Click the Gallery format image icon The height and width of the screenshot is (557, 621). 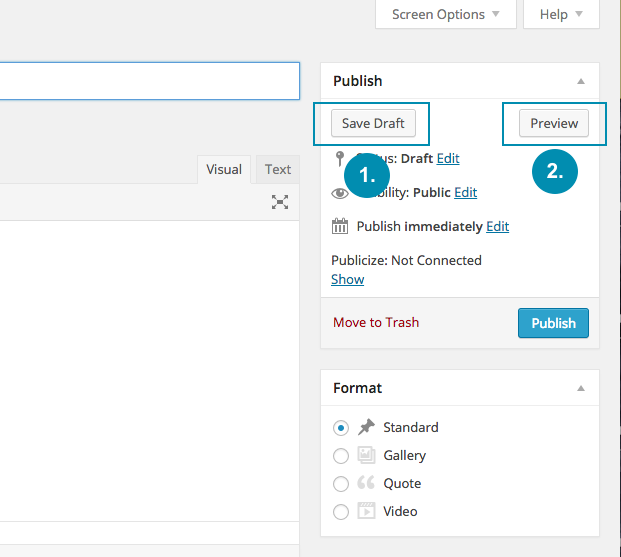coord(366,455)
